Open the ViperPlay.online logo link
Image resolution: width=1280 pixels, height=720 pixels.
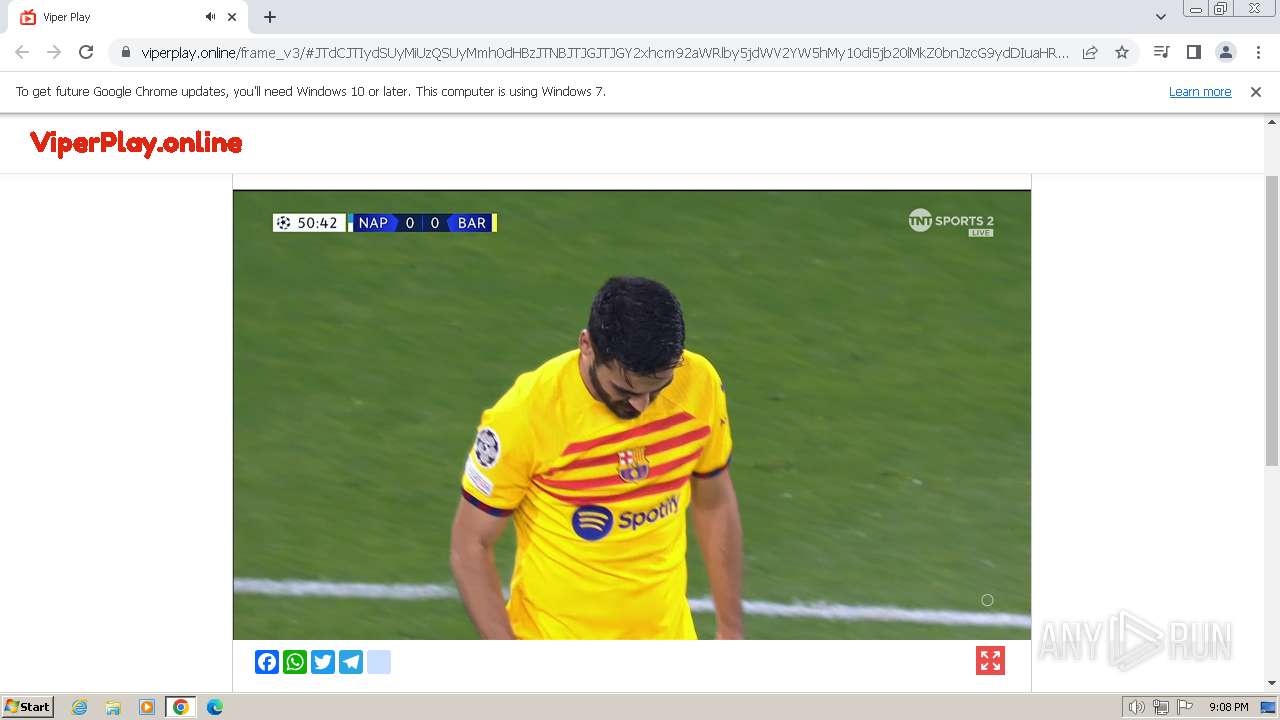(136, 143)
